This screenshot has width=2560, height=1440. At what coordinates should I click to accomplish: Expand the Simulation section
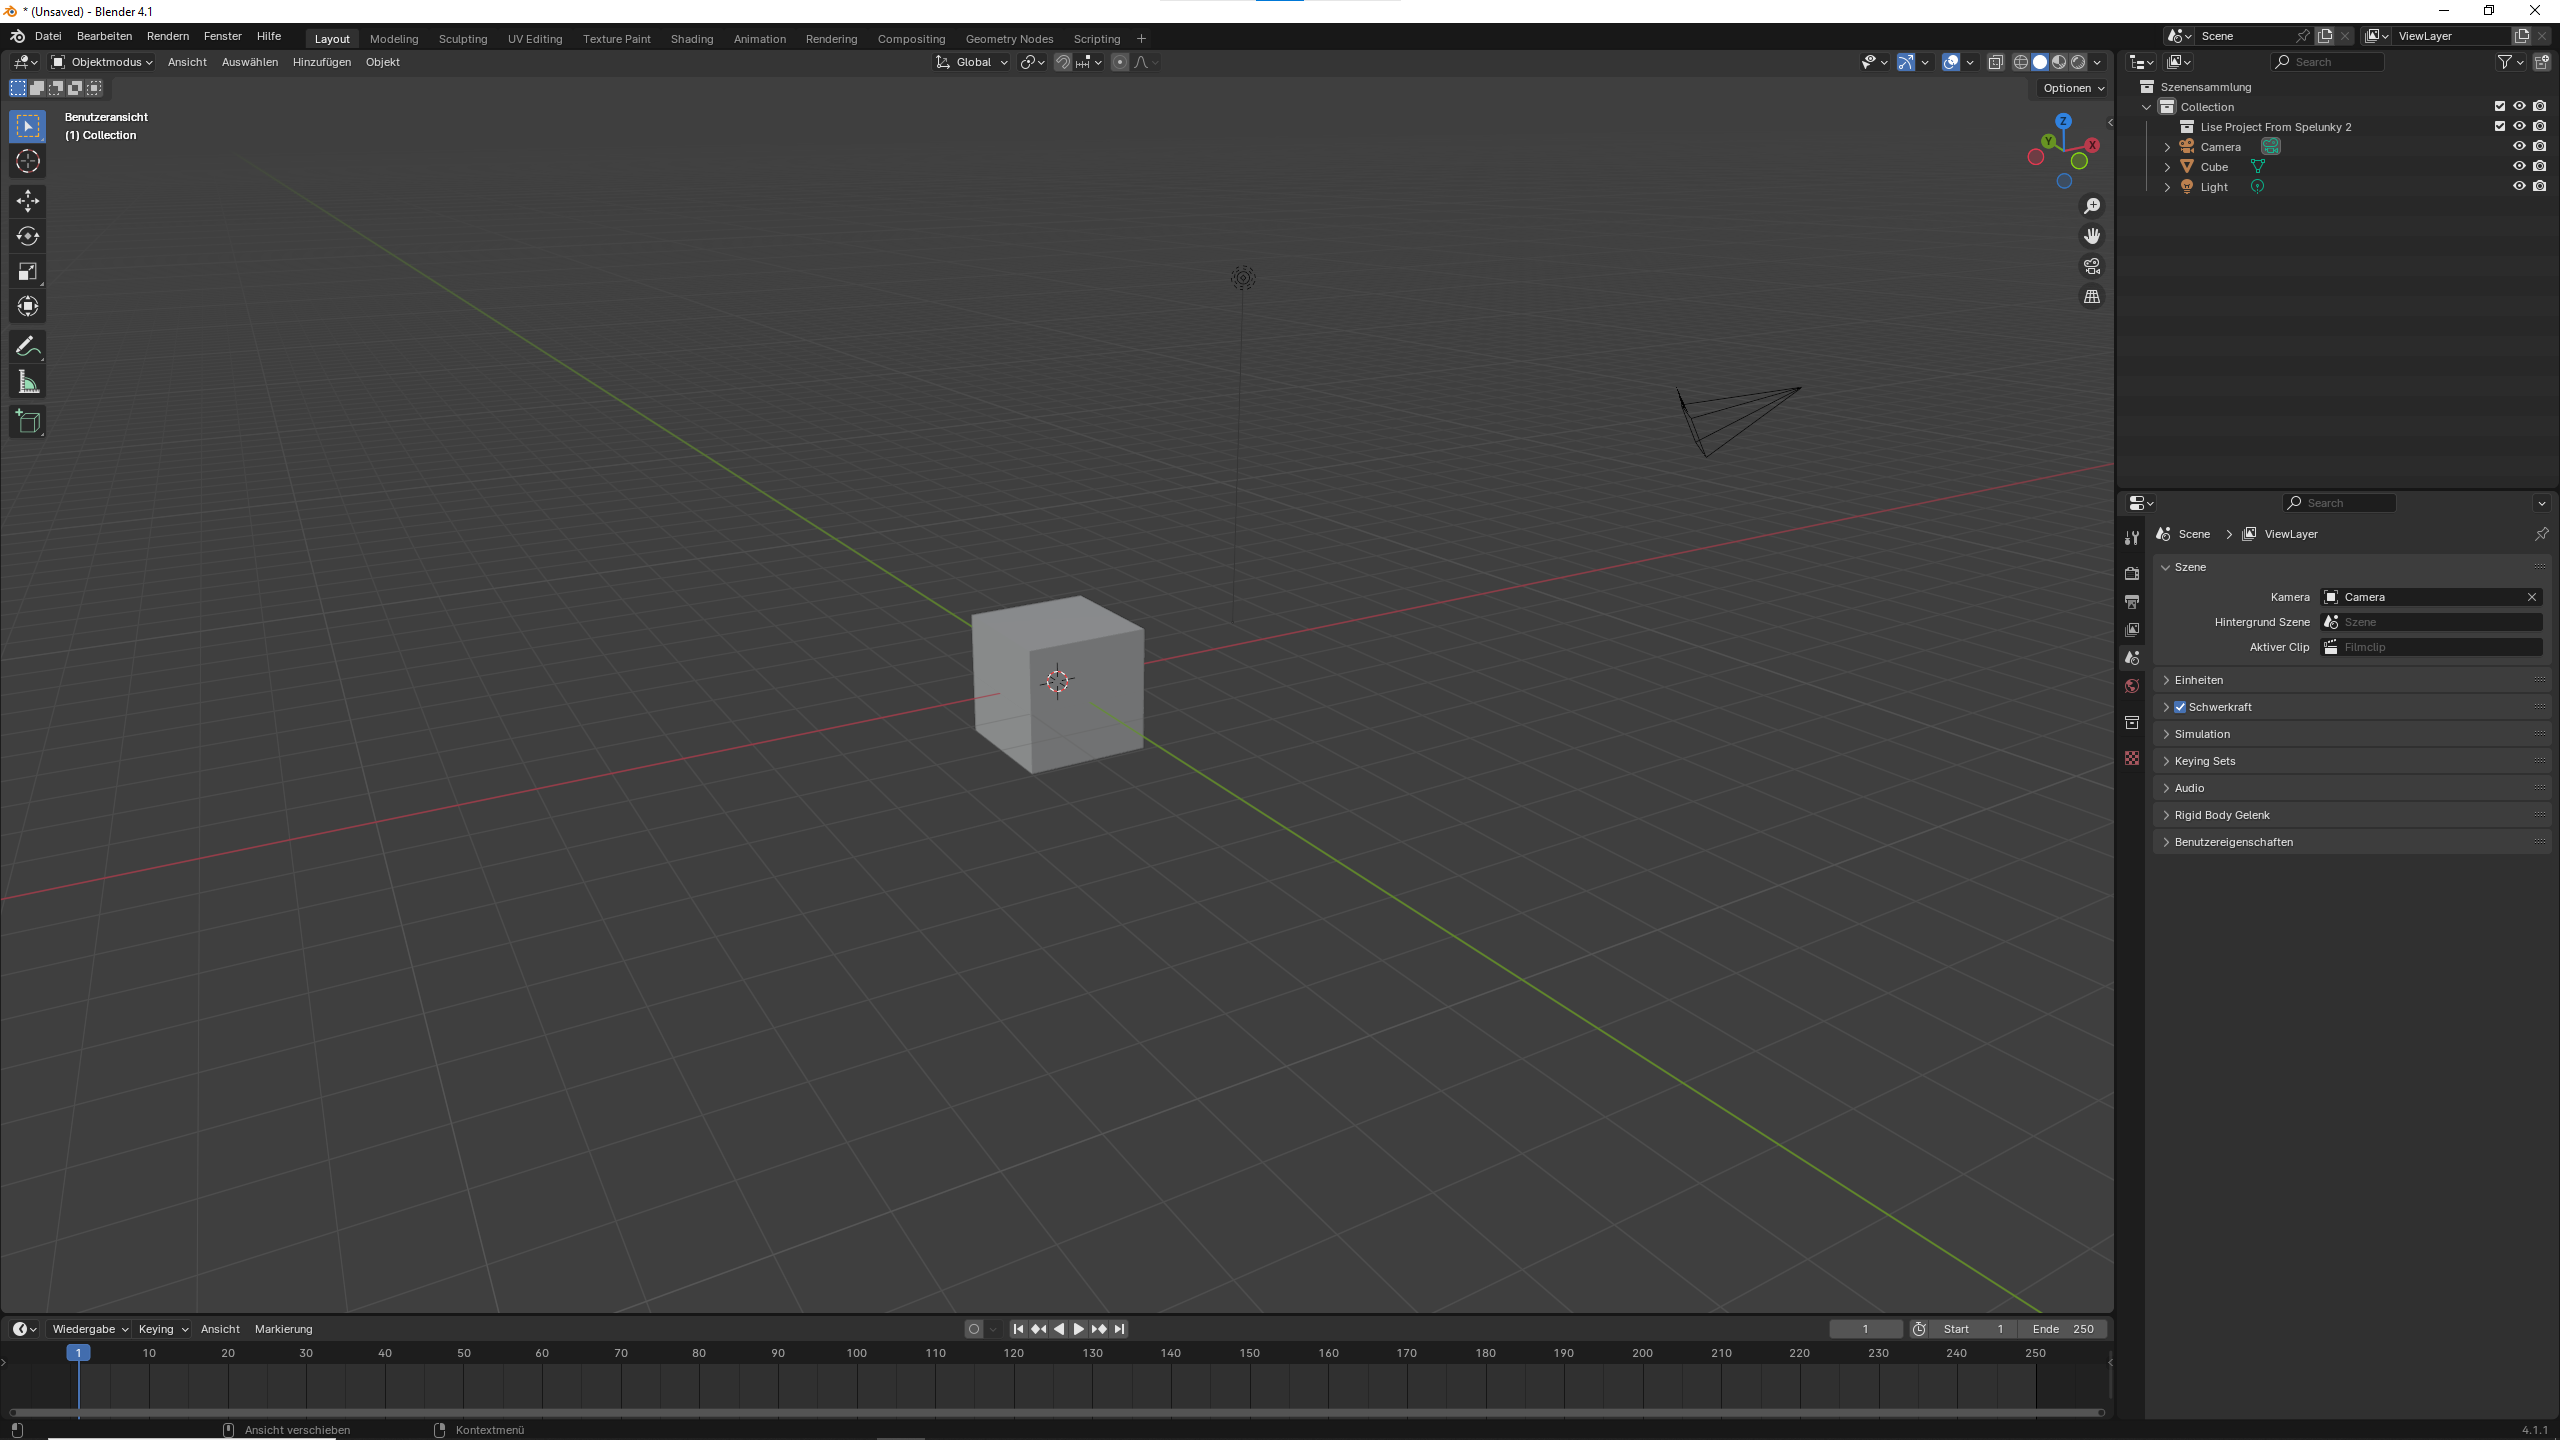[2201, 733]
